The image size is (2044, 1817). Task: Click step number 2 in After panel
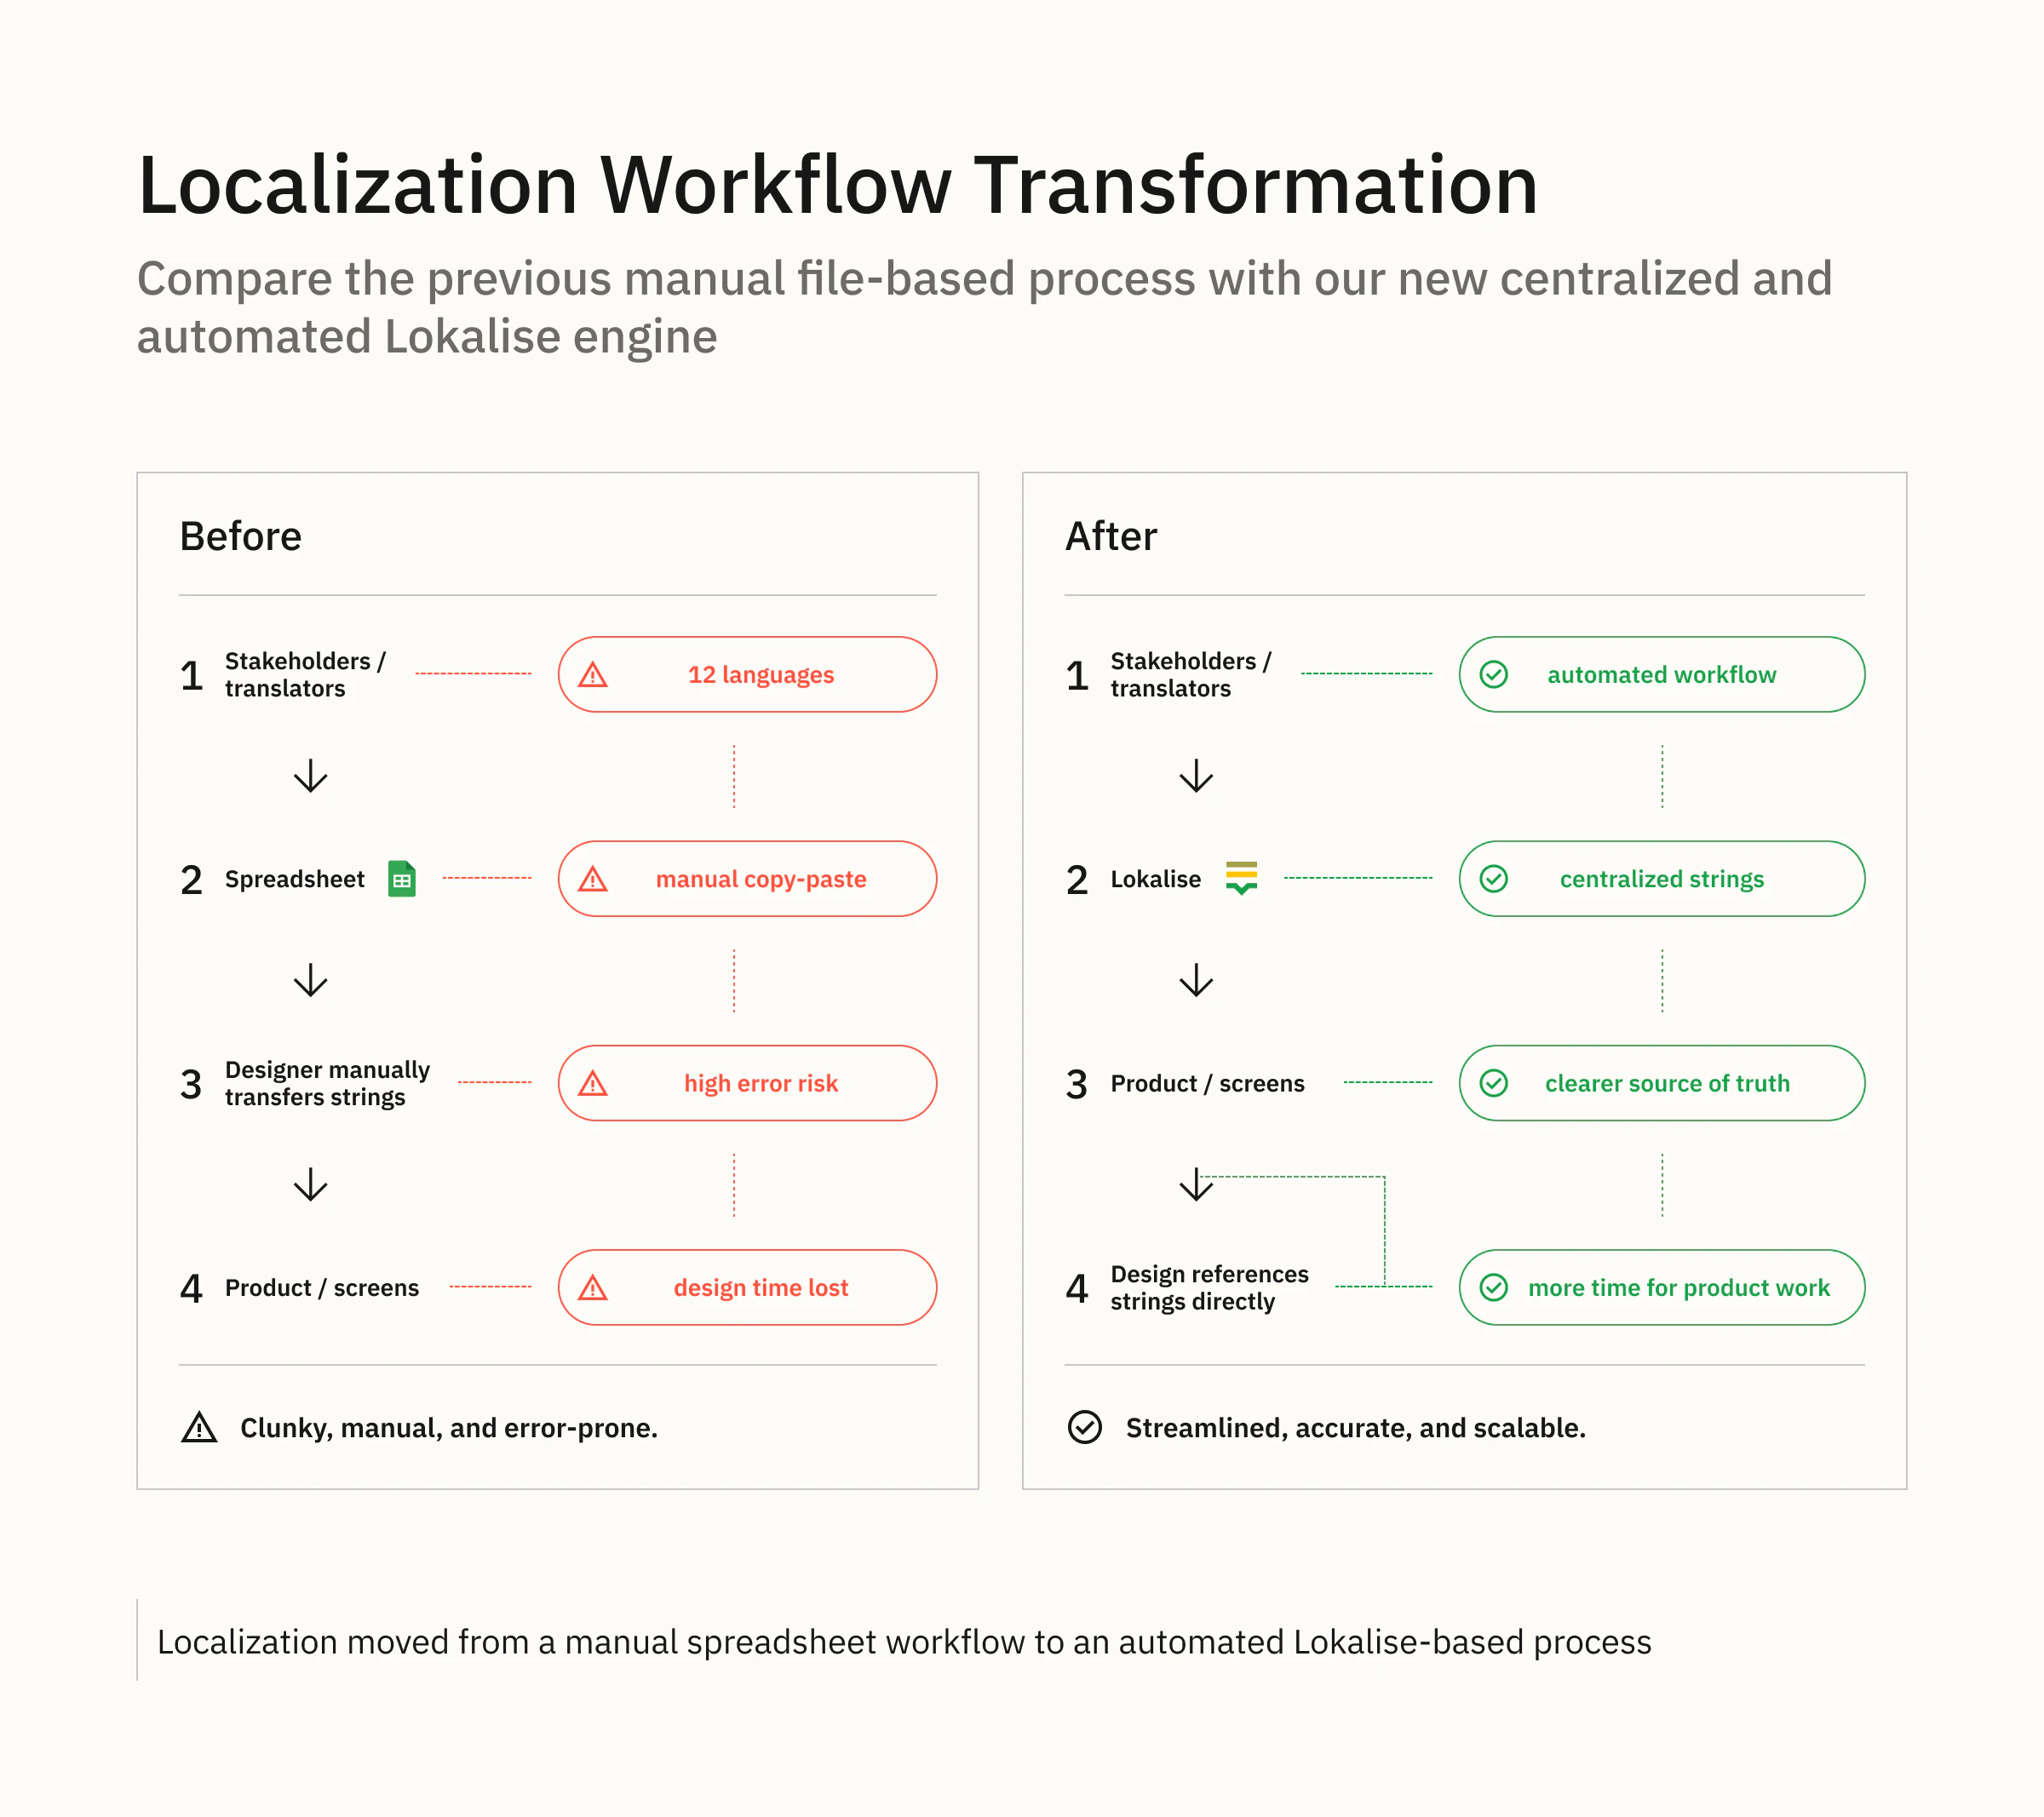coord(1077,879)
